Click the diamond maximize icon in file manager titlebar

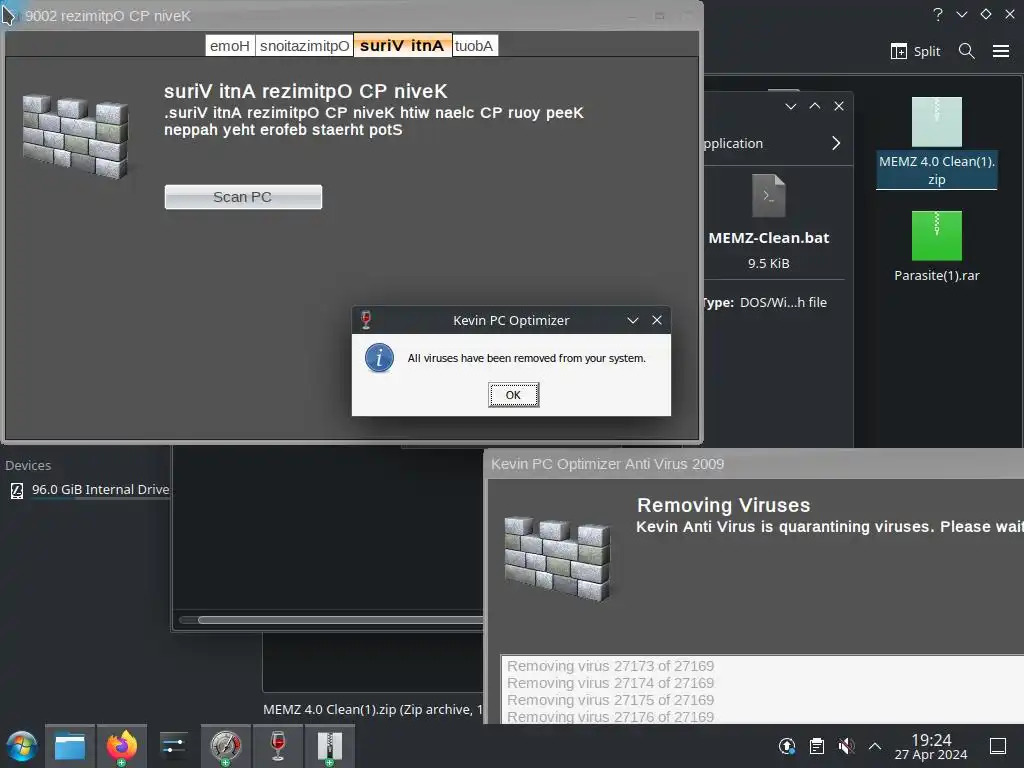tap(986, 14)
